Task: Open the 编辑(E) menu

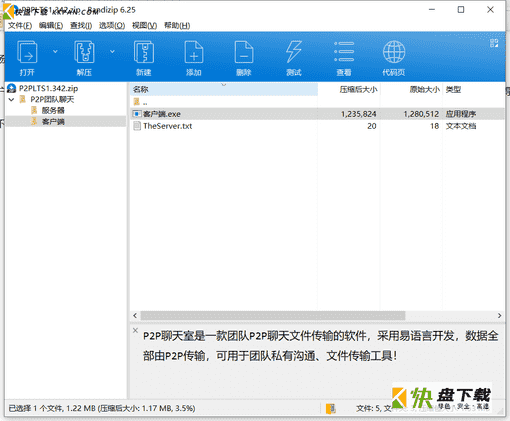Action: [x=51, y=26]
